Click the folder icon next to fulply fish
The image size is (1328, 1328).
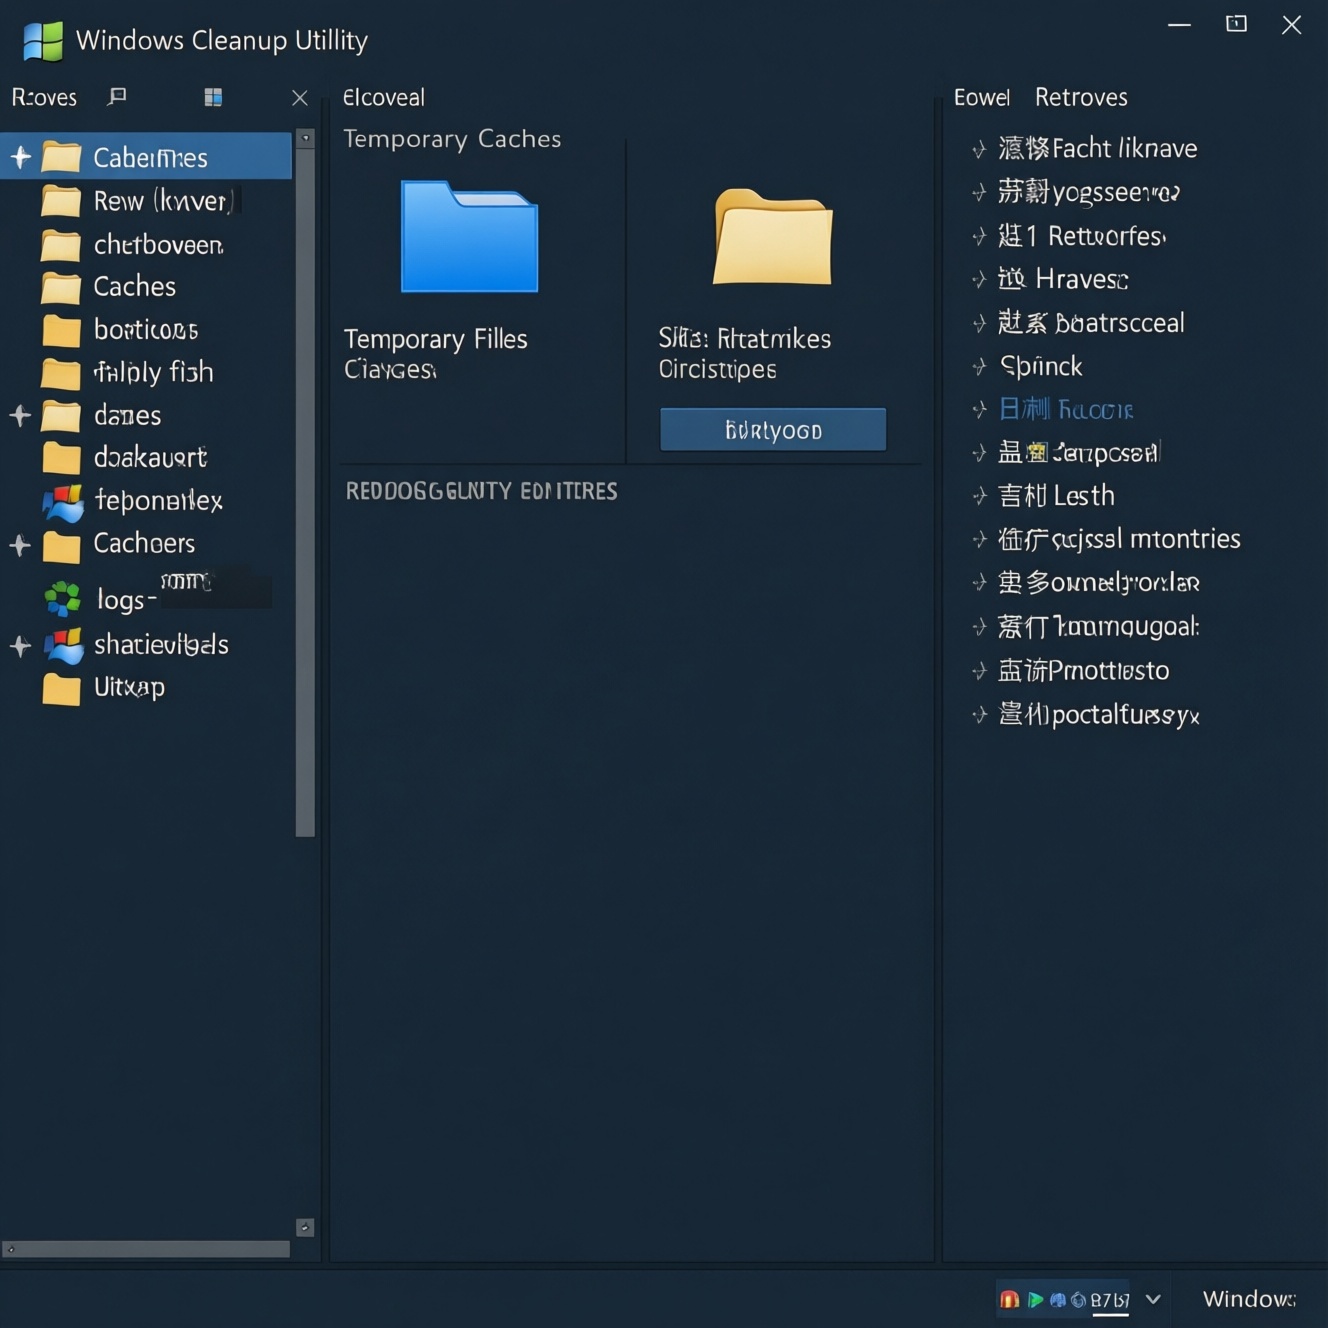(x=61, y=373)
